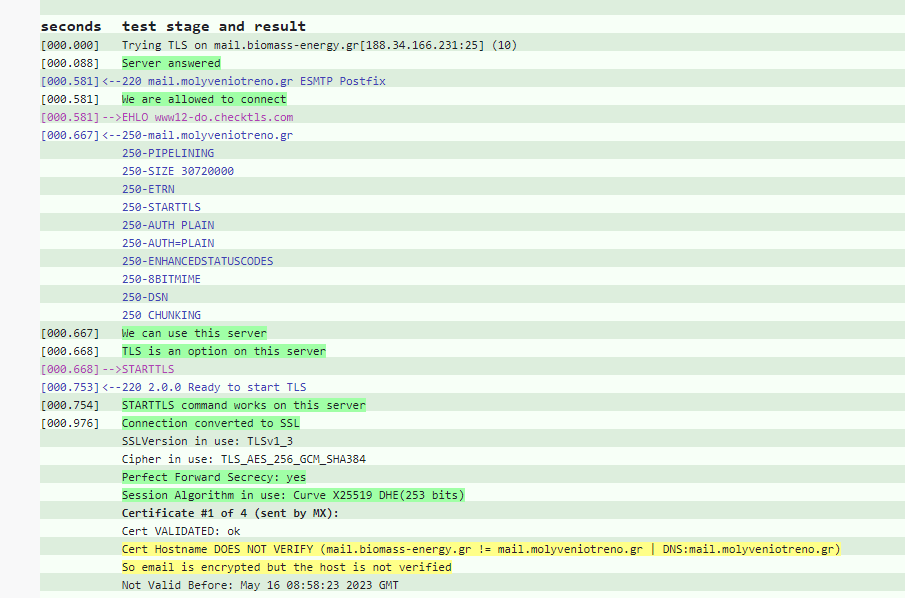Click the "250-STARTTLS" capability line
Image resolution: width=905 pixels, height=598 pixels.
click(162, 207)
